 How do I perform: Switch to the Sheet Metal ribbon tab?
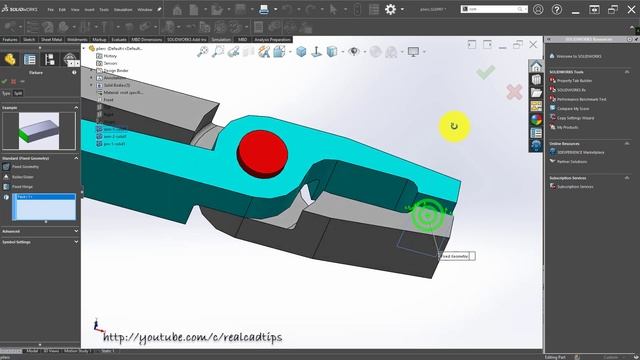pyautogui.click(x=51, y=40)
